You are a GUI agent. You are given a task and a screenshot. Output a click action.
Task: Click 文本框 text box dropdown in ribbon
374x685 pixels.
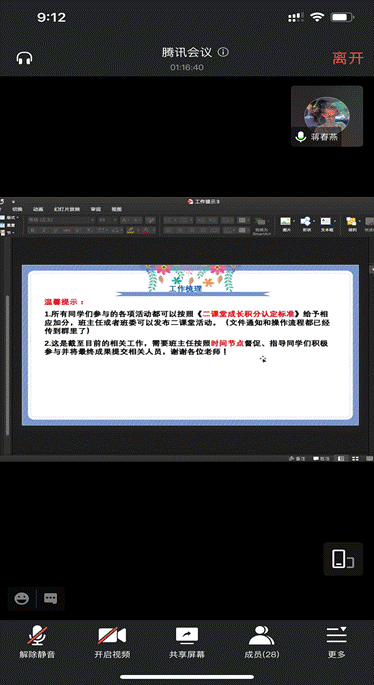point(327,224)
